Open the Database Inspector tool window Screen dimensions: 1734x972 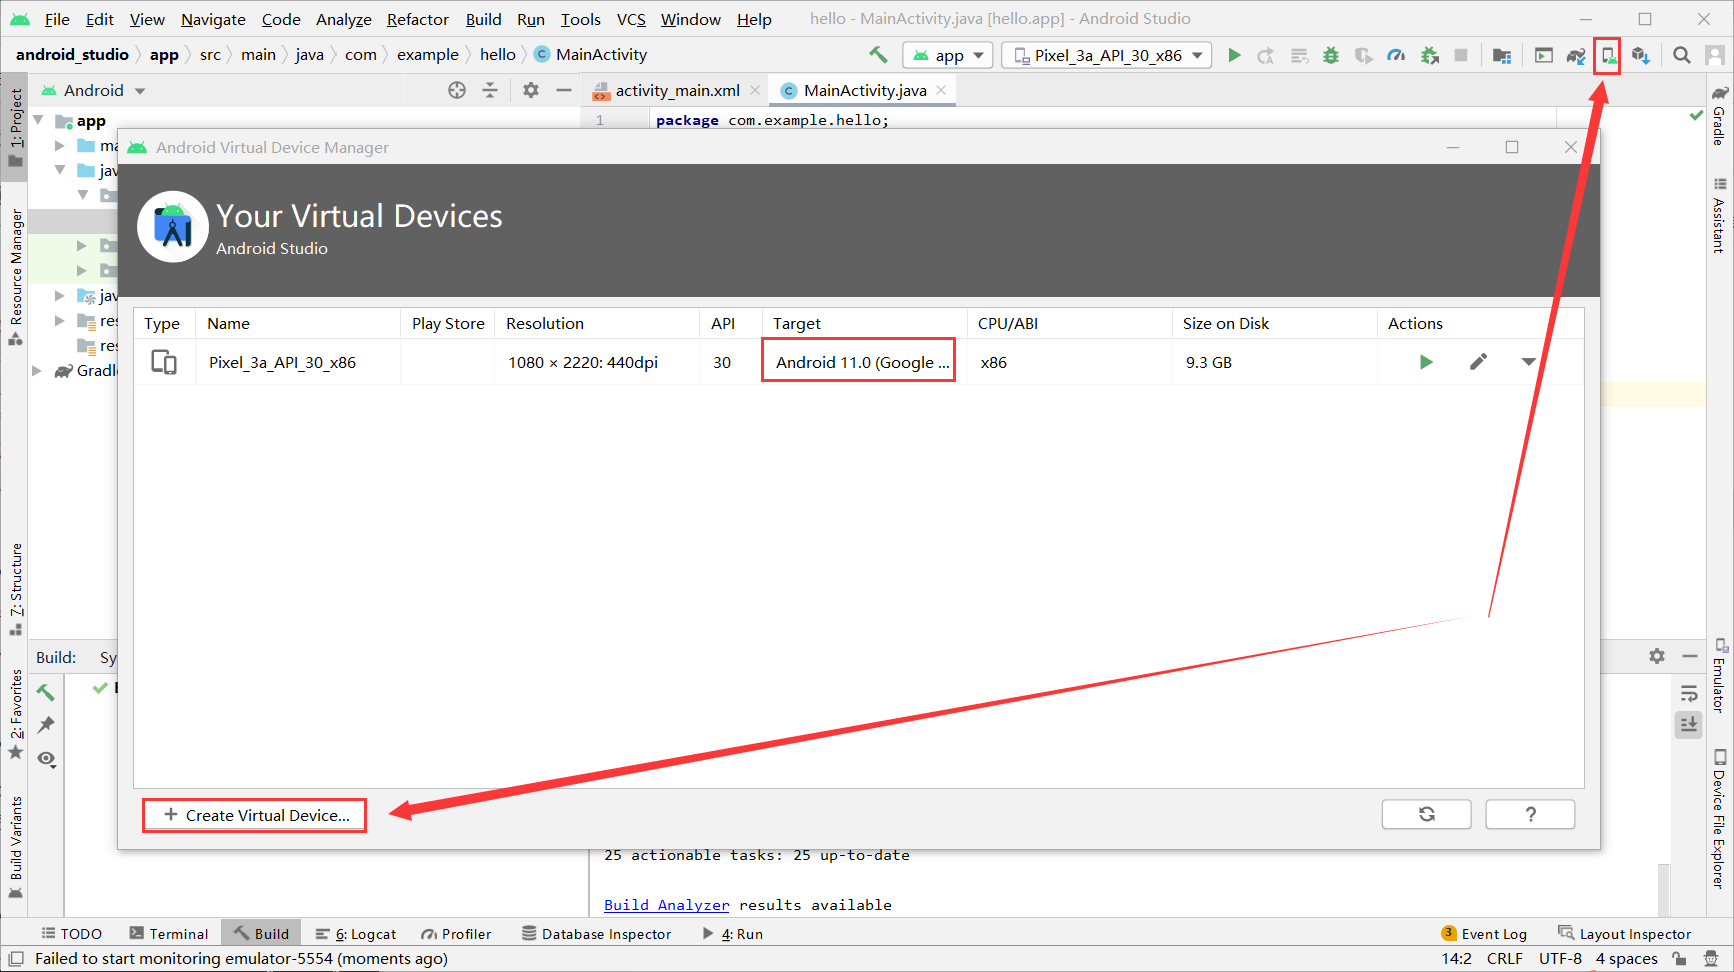tap(597, 933)
